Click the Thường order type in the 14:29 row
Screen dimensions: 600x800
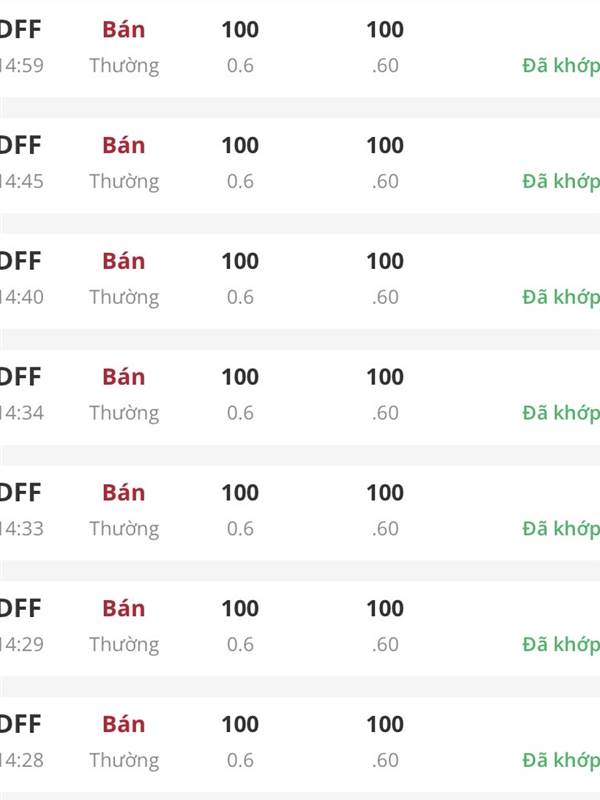tap(124, 645)
